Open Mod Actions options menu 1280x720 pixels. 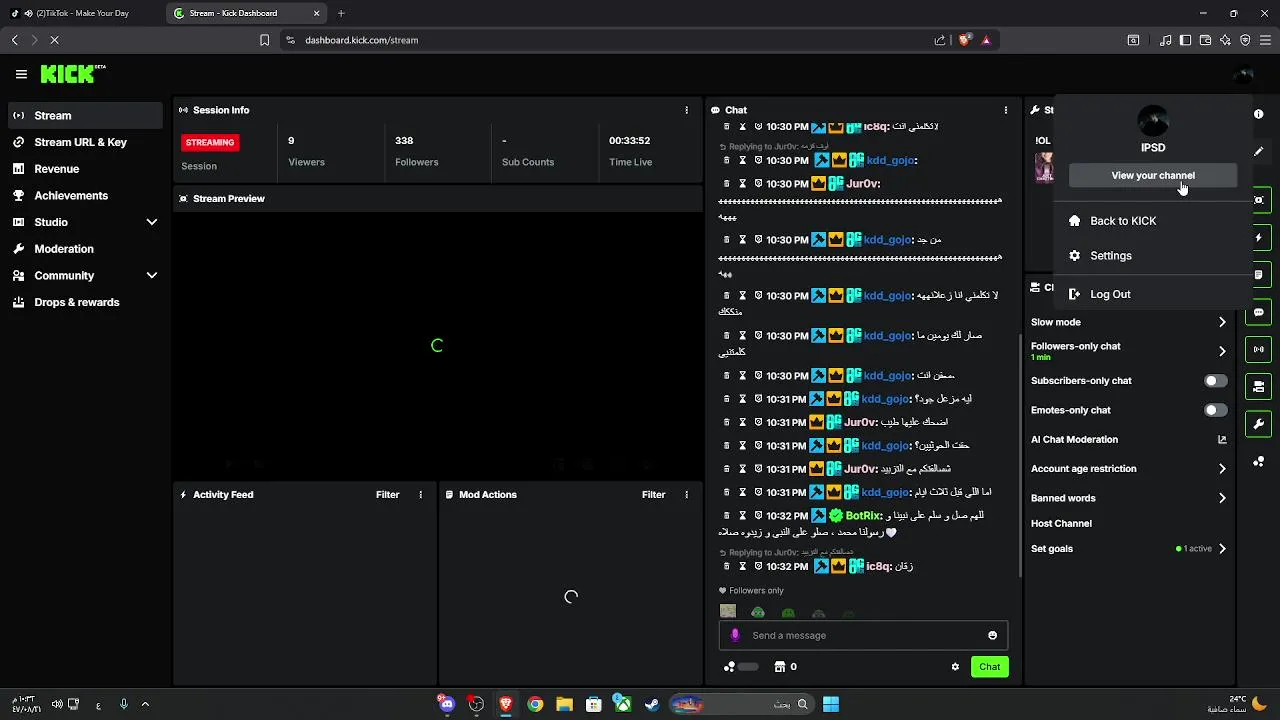pyautogui.click(x=686, y=494)
